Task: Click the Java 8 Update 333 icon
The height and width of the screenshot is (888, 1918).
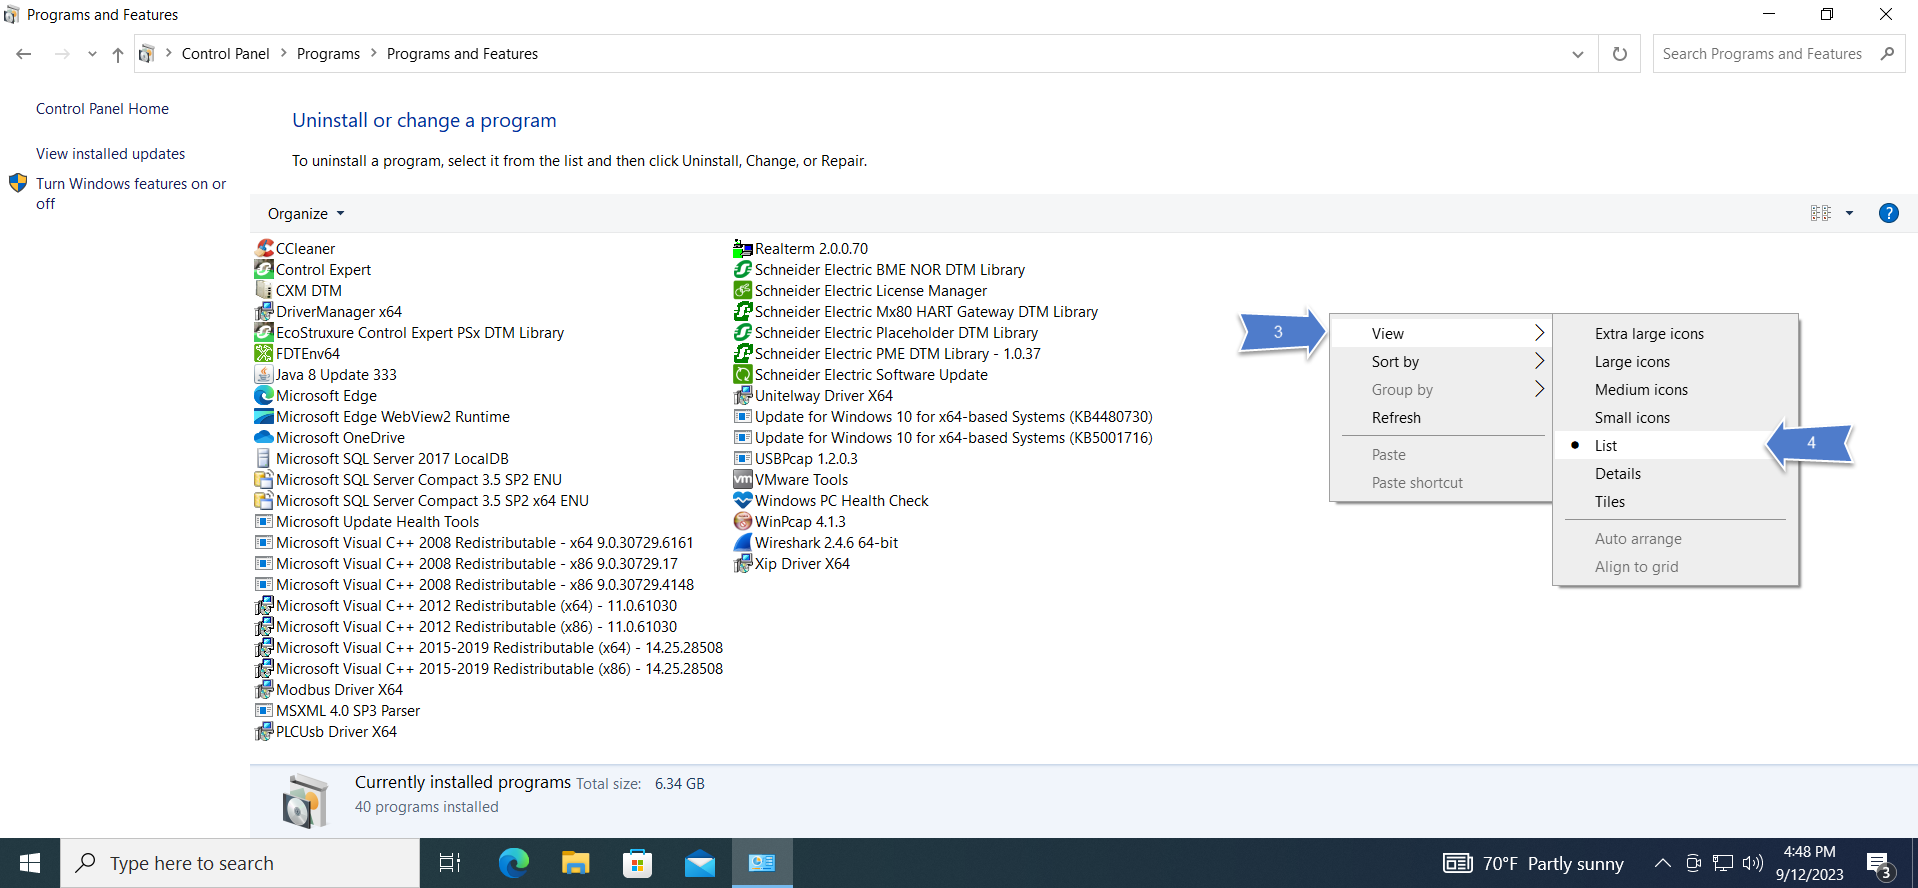Action: 264,374
